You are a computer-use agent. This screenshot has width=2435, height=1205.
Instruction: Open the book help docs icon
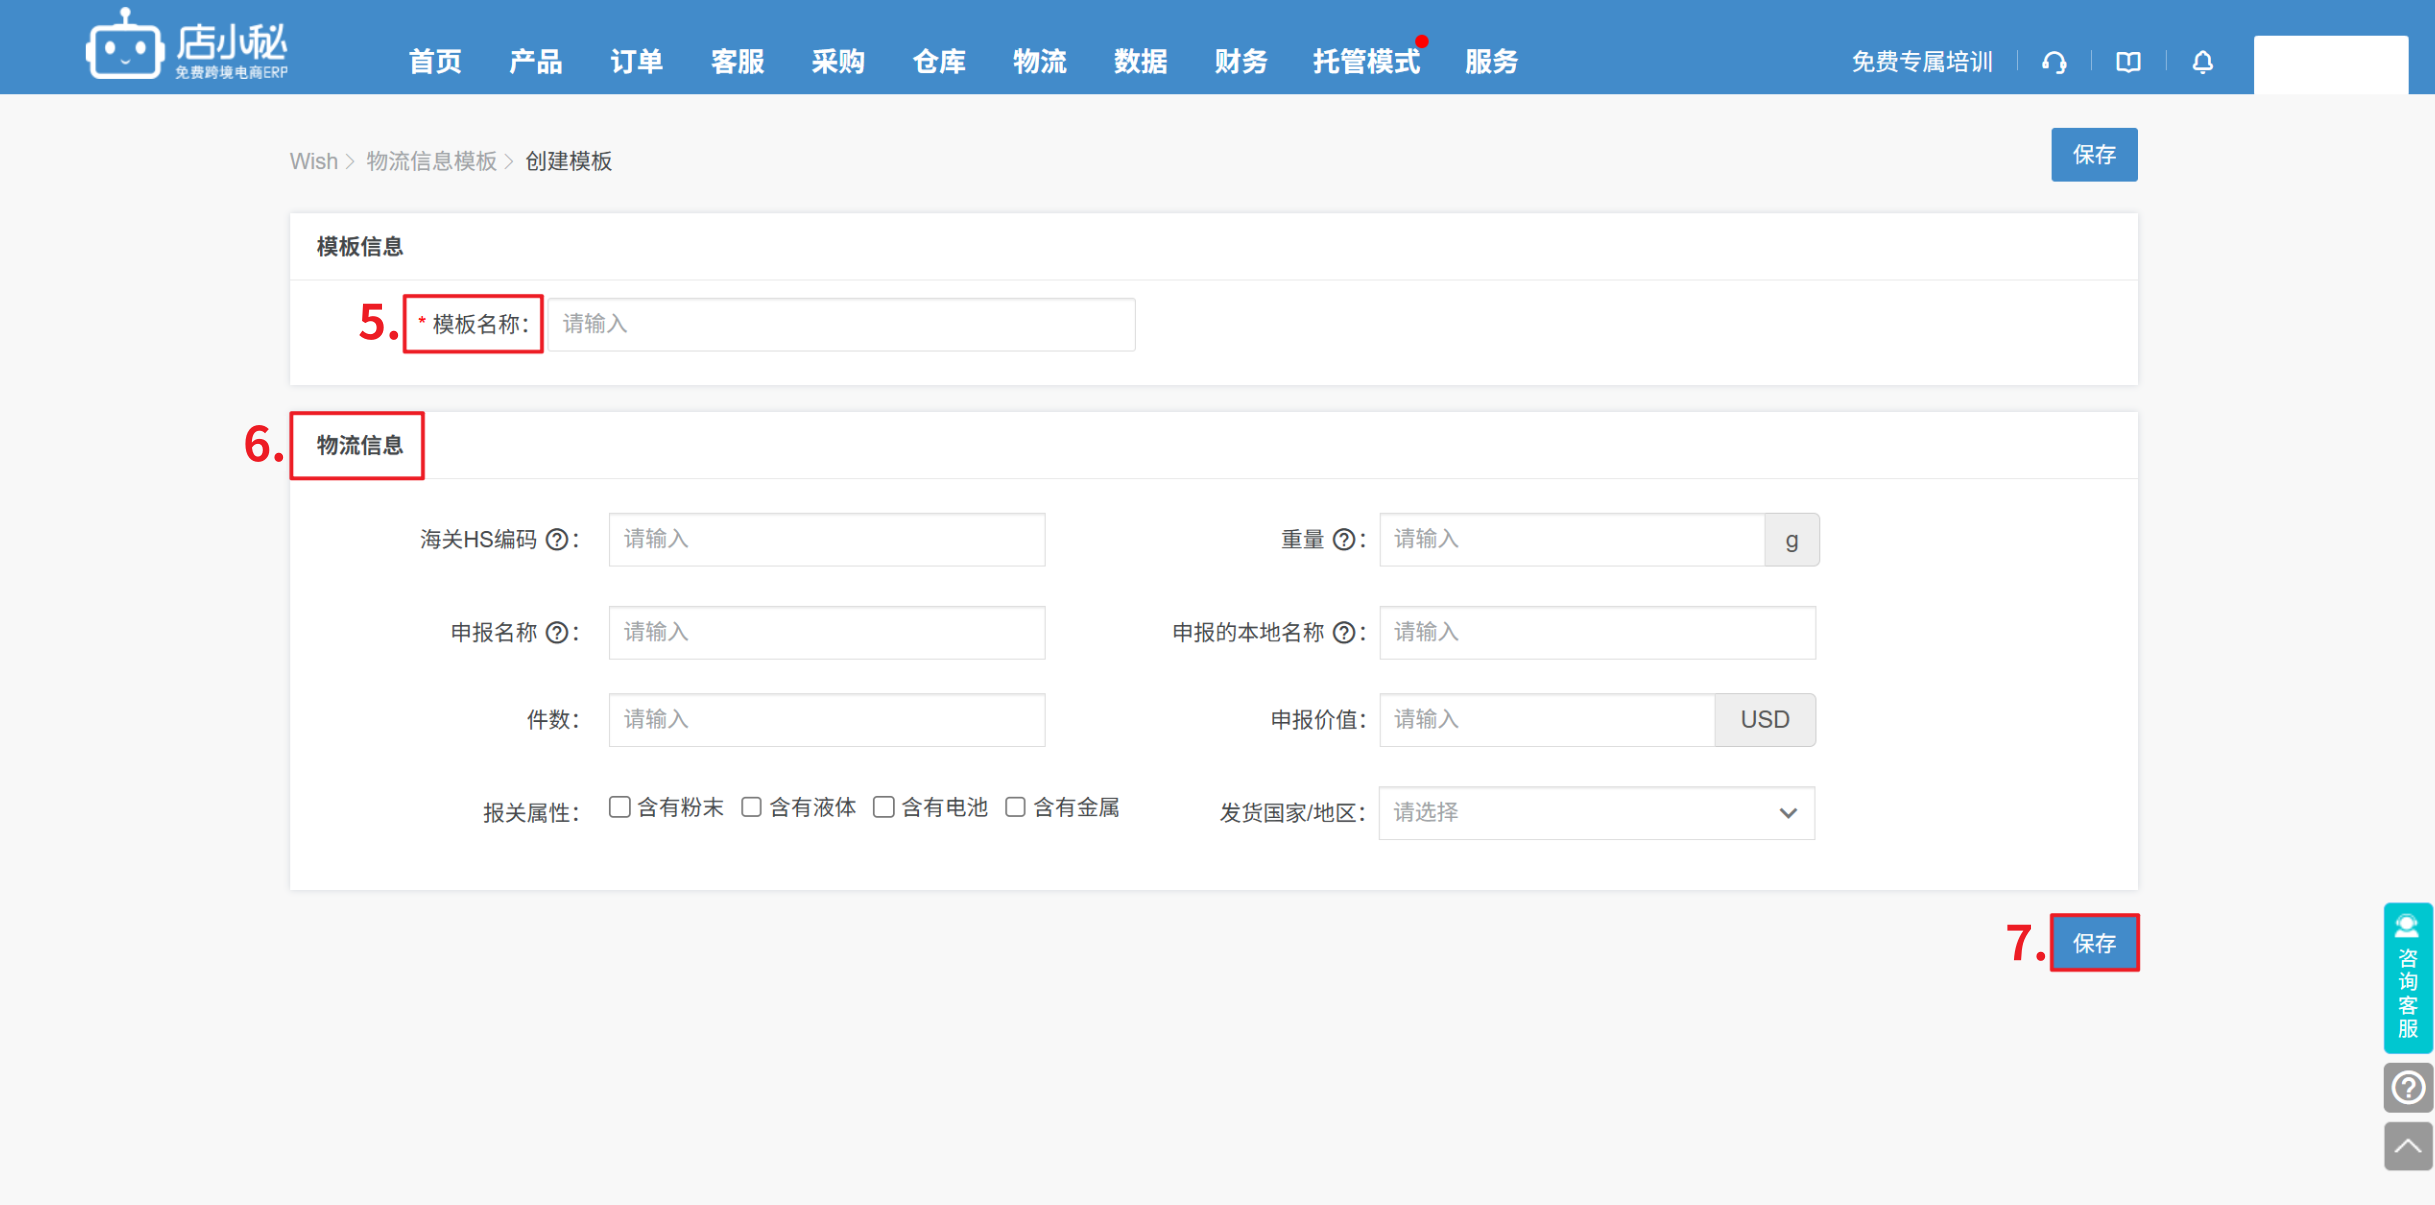(x=2128, y=62)
